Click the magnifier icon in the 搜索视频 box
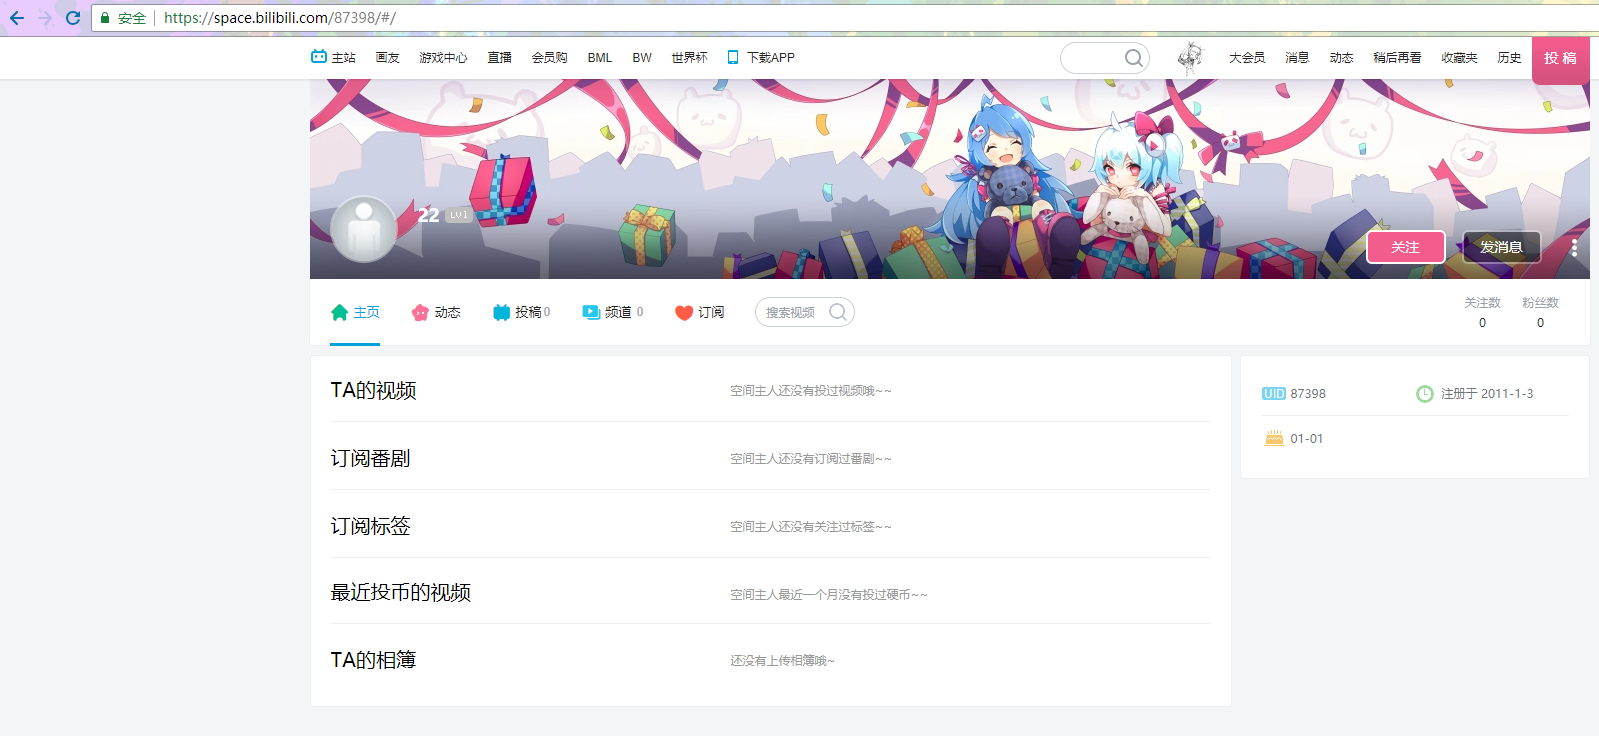Viewport: 1599px width, 736px height. pyautogui.click(x=838, y=312)
